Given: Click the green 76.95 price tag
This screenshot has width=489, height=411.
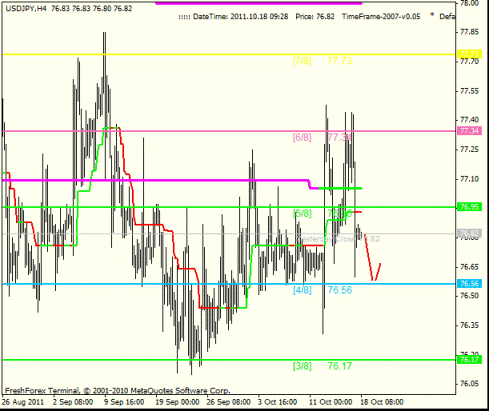Looking at the screenshot, I should 470,207.
